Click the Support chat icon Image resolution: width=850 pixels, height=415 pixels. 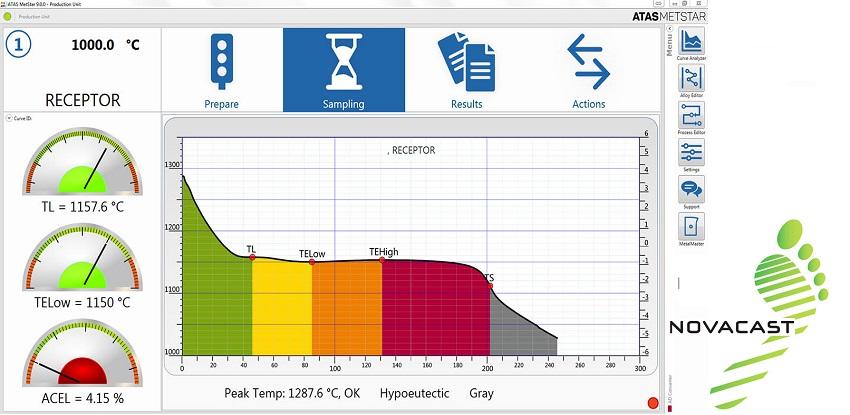(691, 189)
